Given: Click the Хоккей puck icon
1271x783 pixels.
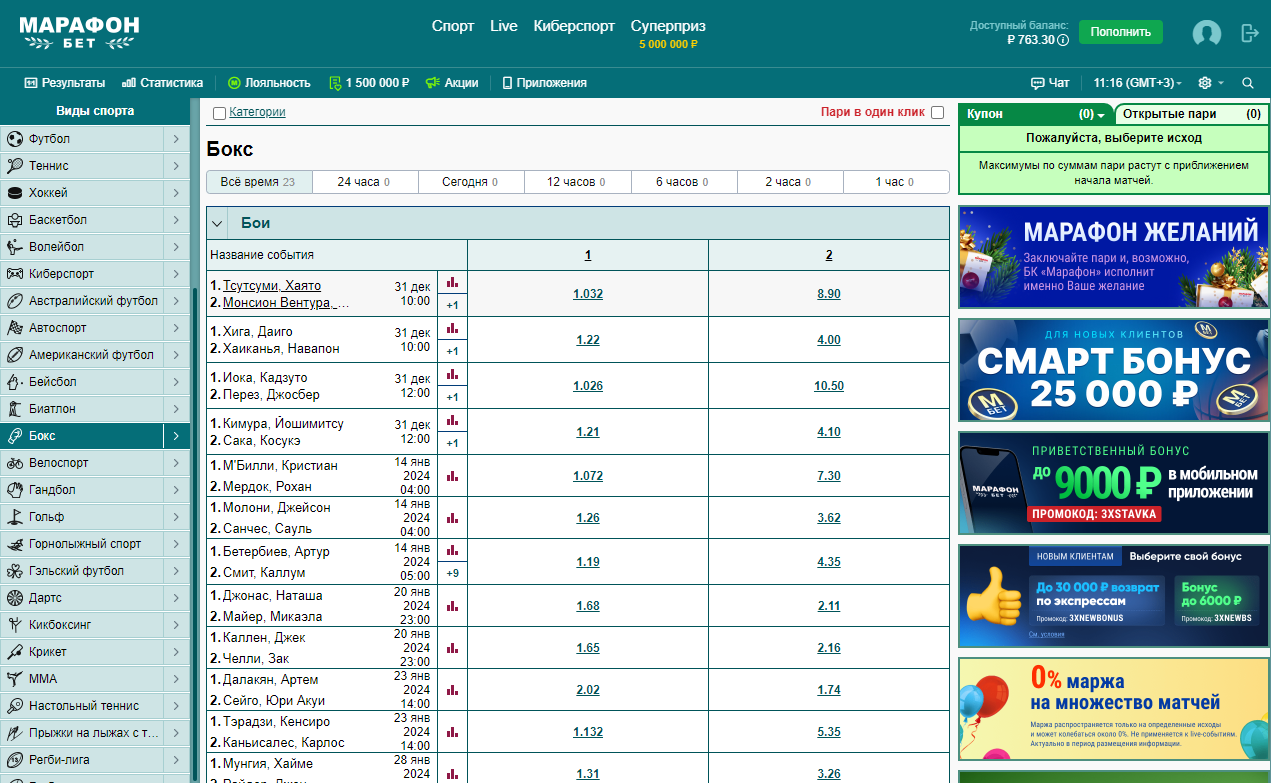Looking at the screenshot, I should pyautogui.click(x=15, y=193).
